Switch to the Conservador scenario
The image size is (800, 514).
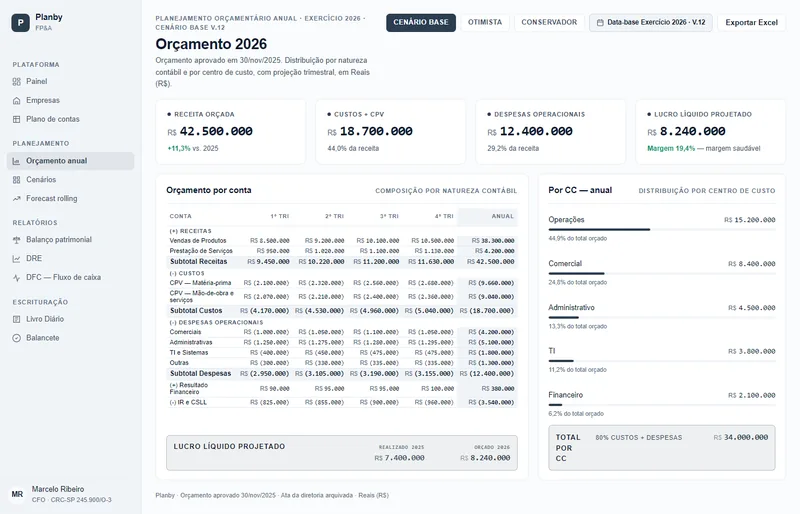click(549, 22)
